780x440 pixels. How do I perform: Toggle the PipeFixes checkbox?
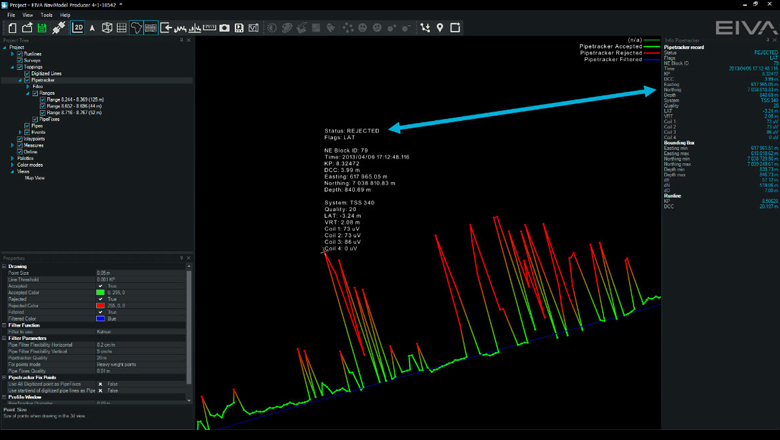tap(35, 119)
